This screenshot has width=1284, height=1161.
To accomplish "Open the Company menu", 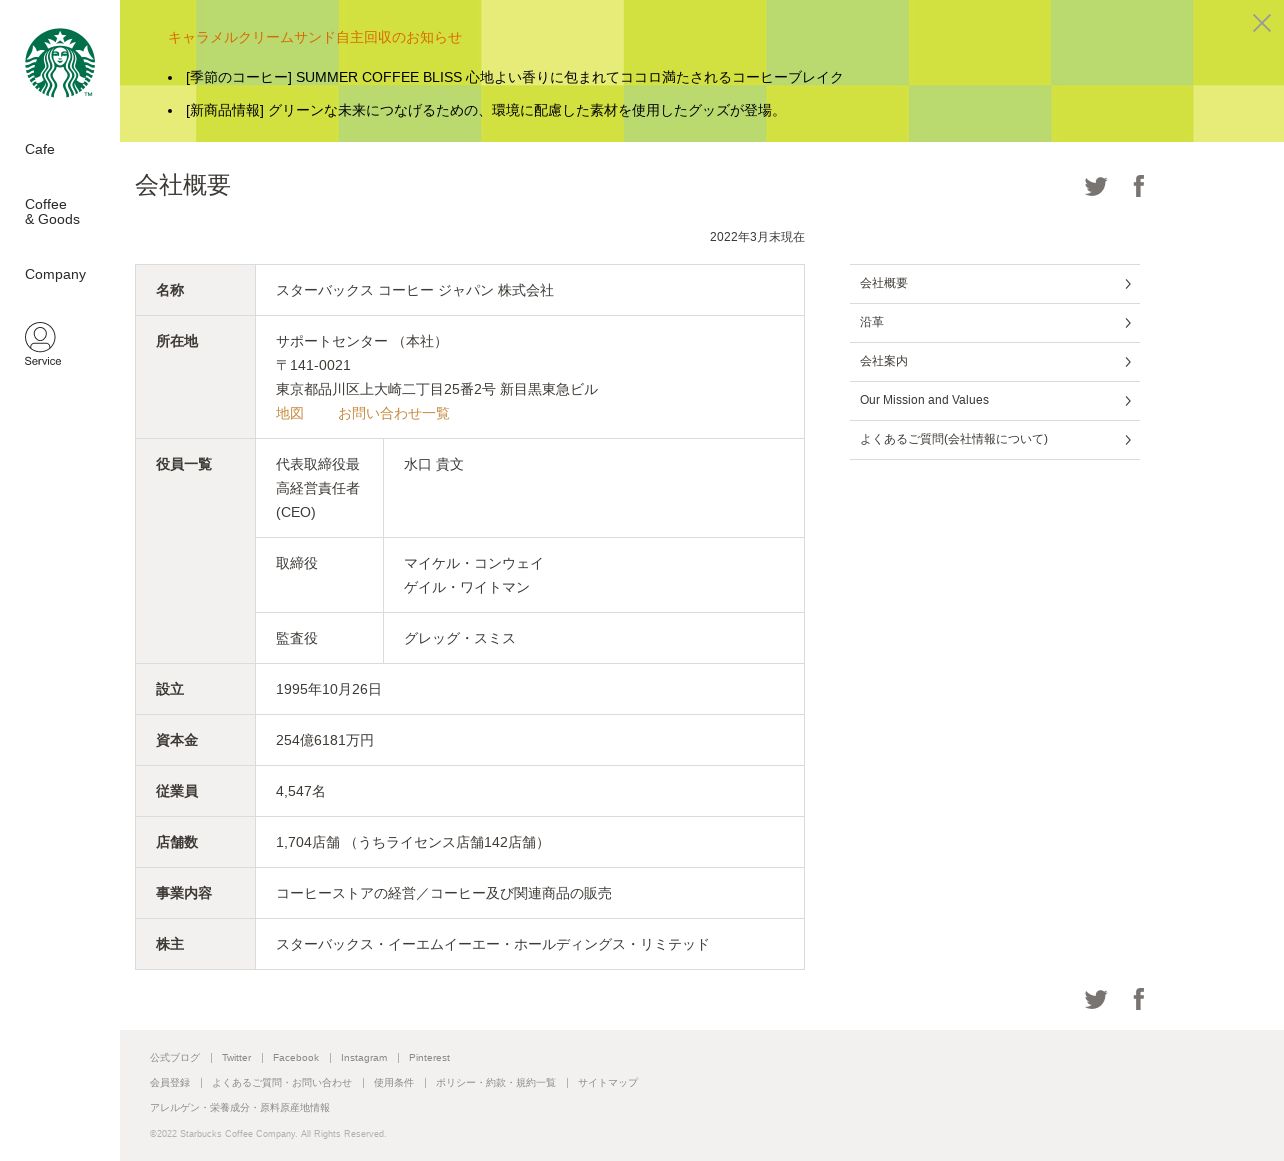I will (x=55, y=274).
